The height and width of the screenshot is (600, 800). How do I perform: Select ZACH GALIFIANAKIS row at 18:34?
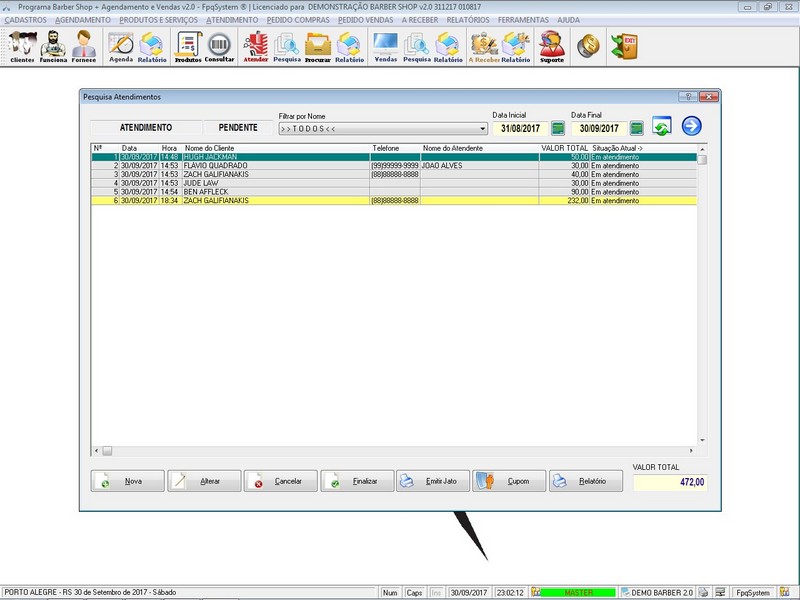coord(394,201)
